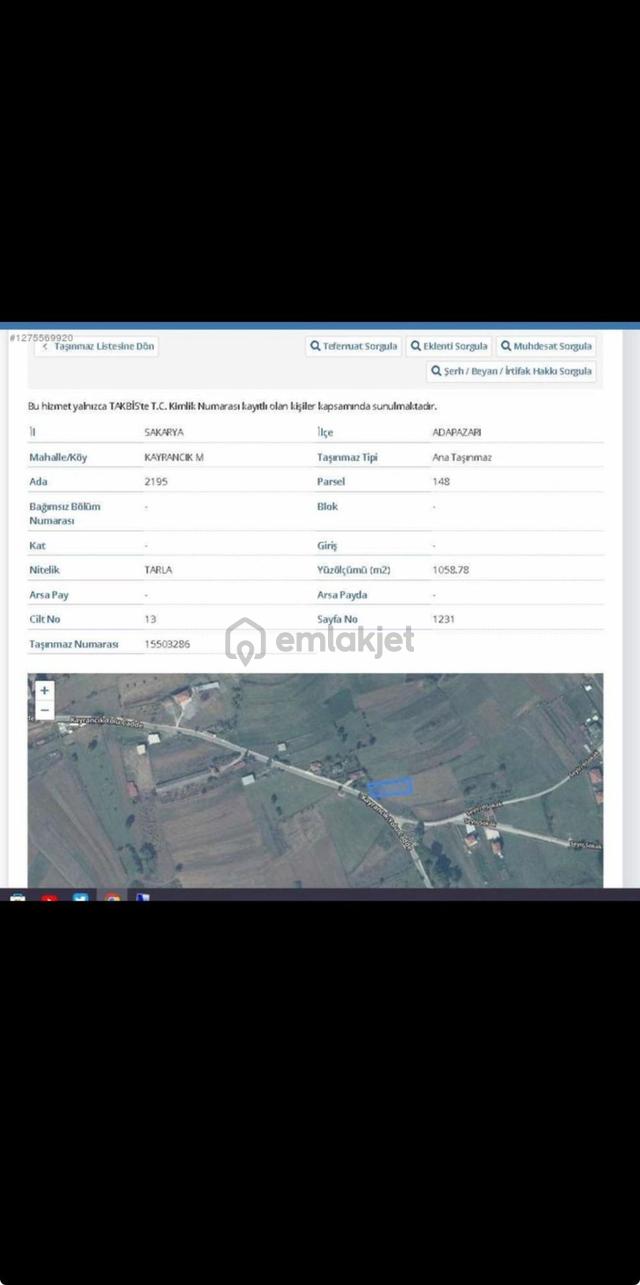Select the neighborhood value KAYRANCIK M

pos(174,457)
